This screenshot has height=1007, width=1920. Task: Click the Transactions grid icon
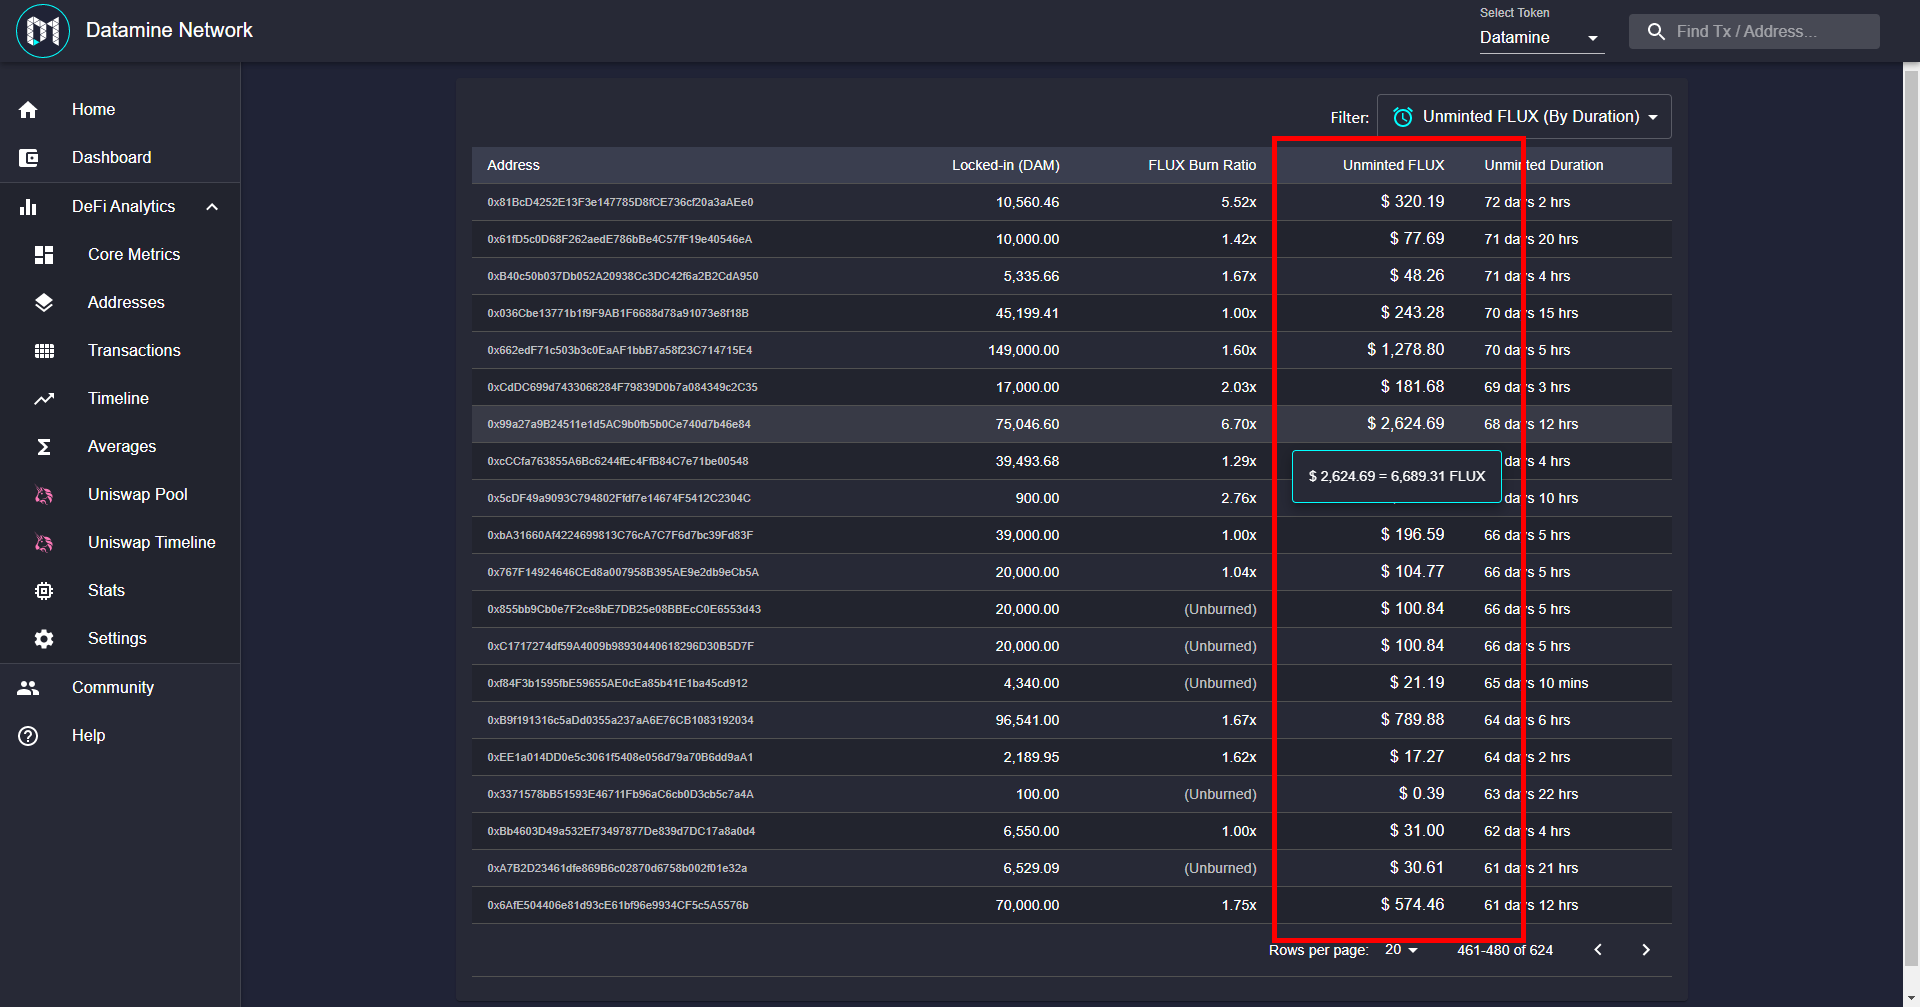44,351
